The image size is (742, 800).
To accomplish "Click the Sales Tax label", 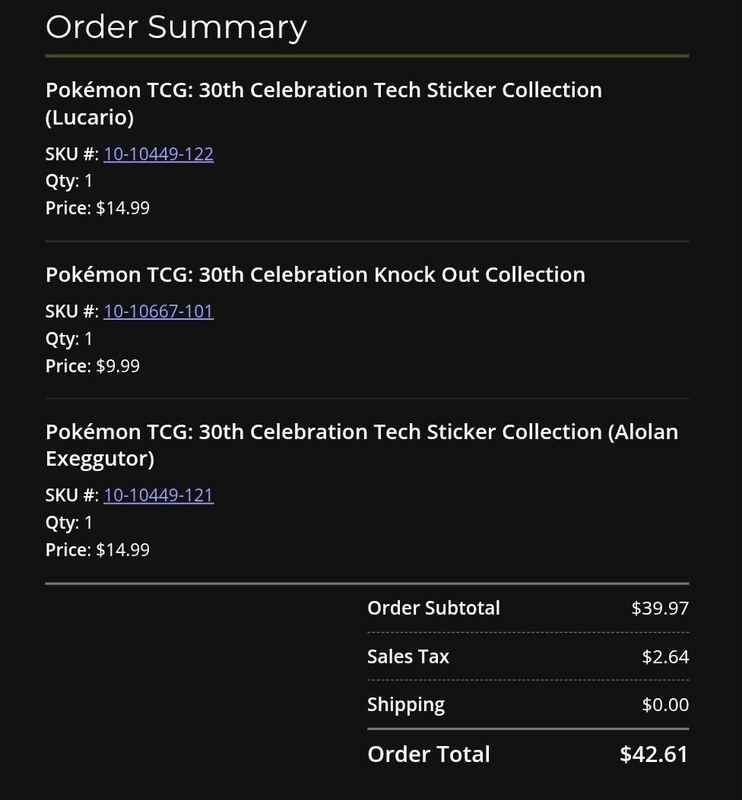I will coord(408,657).
